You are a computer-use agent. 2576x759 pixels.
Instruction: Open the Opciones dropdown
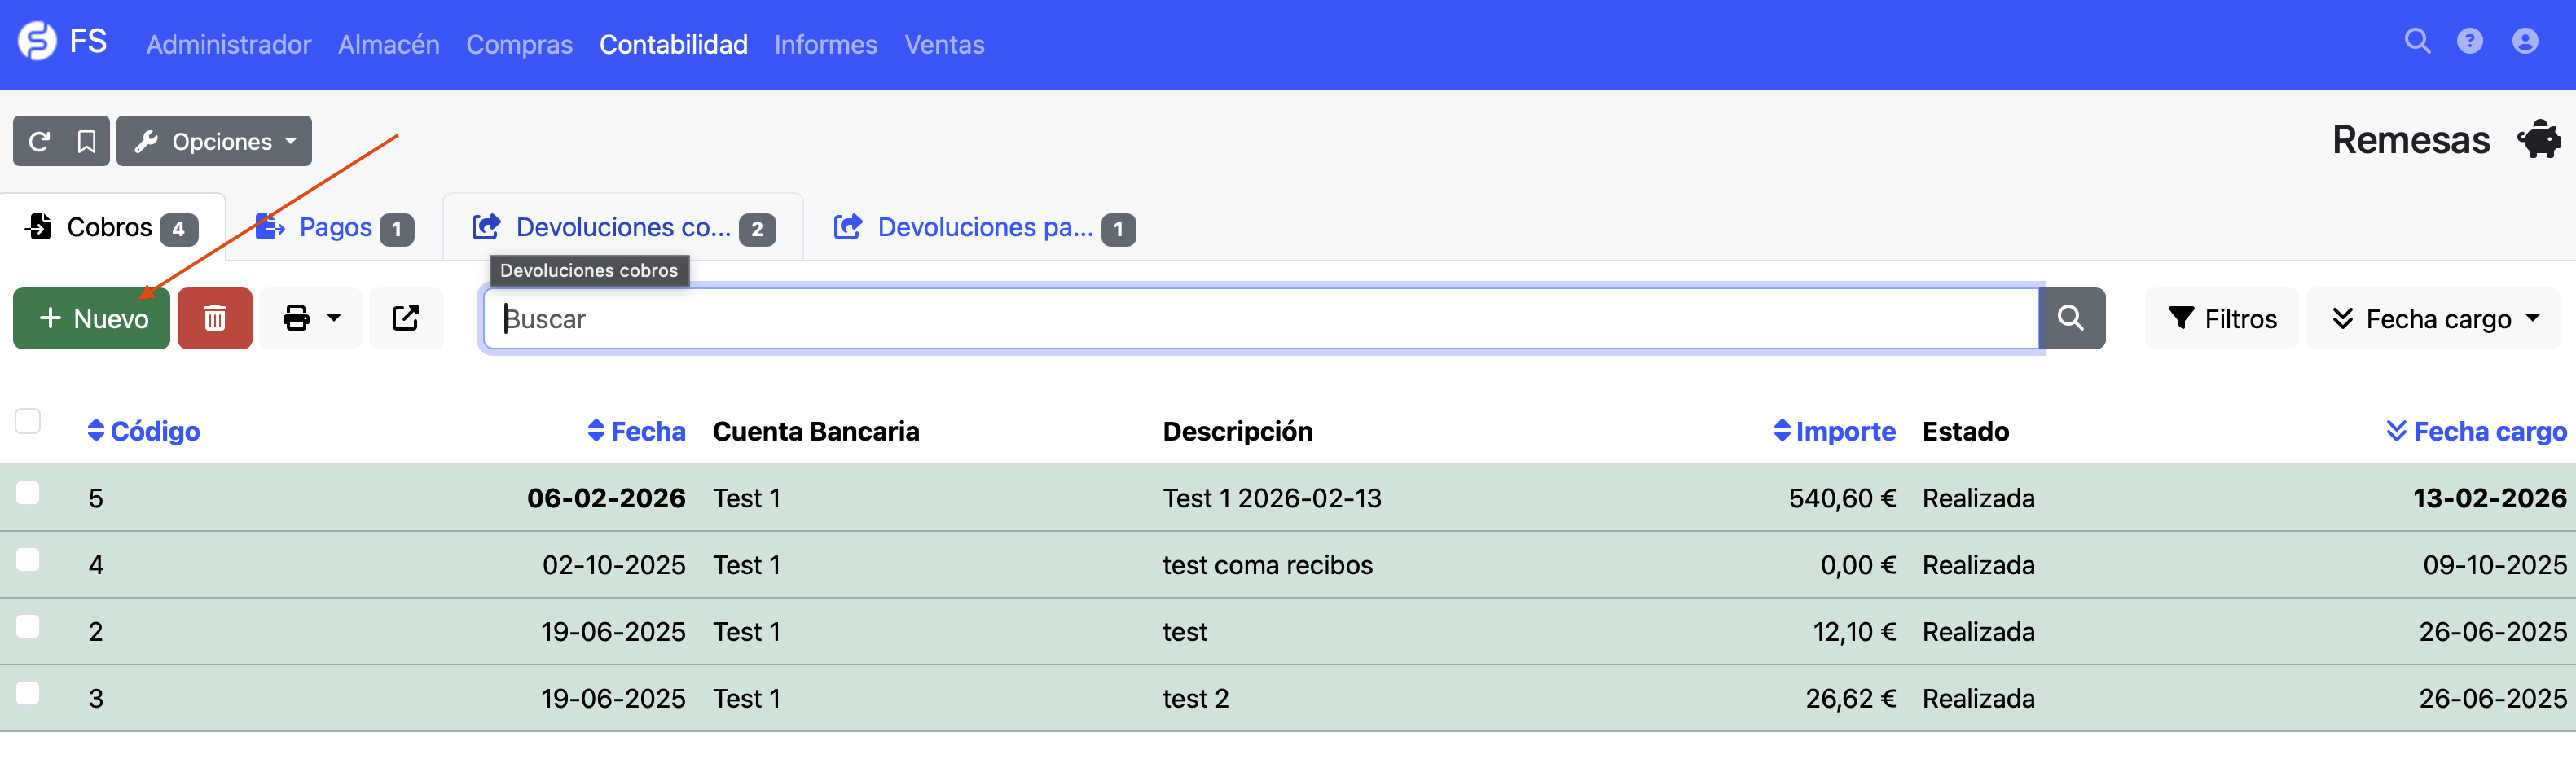click(x=214, y=141)
